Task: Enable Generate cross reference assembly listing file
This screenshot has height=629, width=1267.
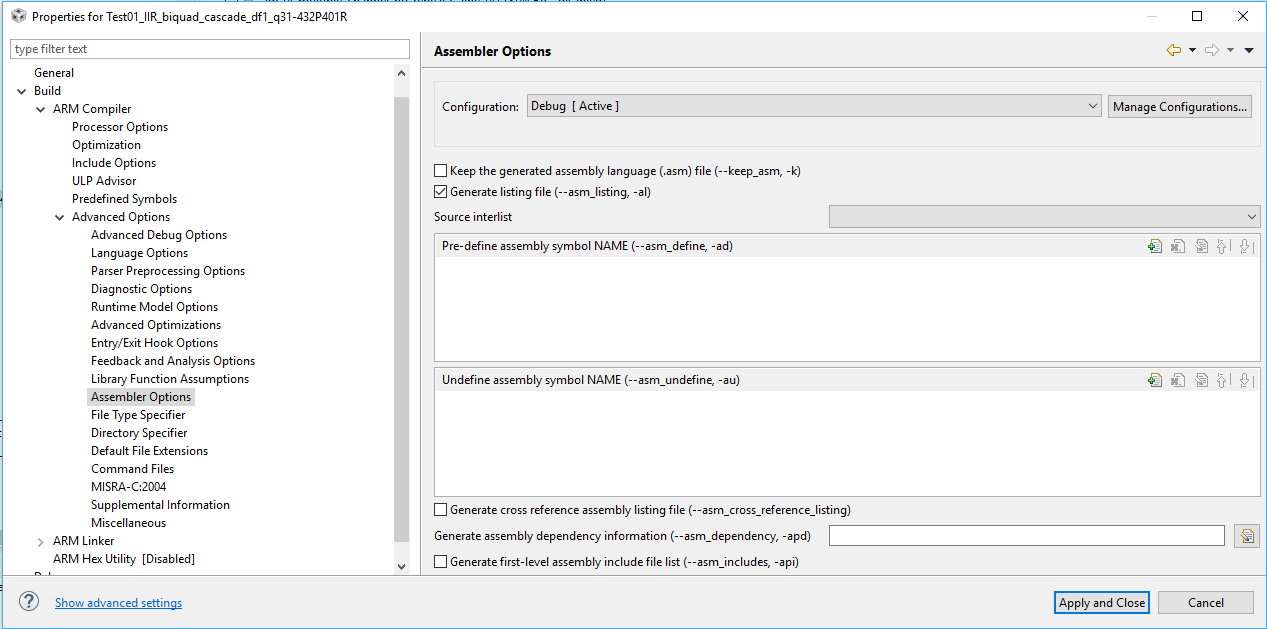Action: click(441, 510)
